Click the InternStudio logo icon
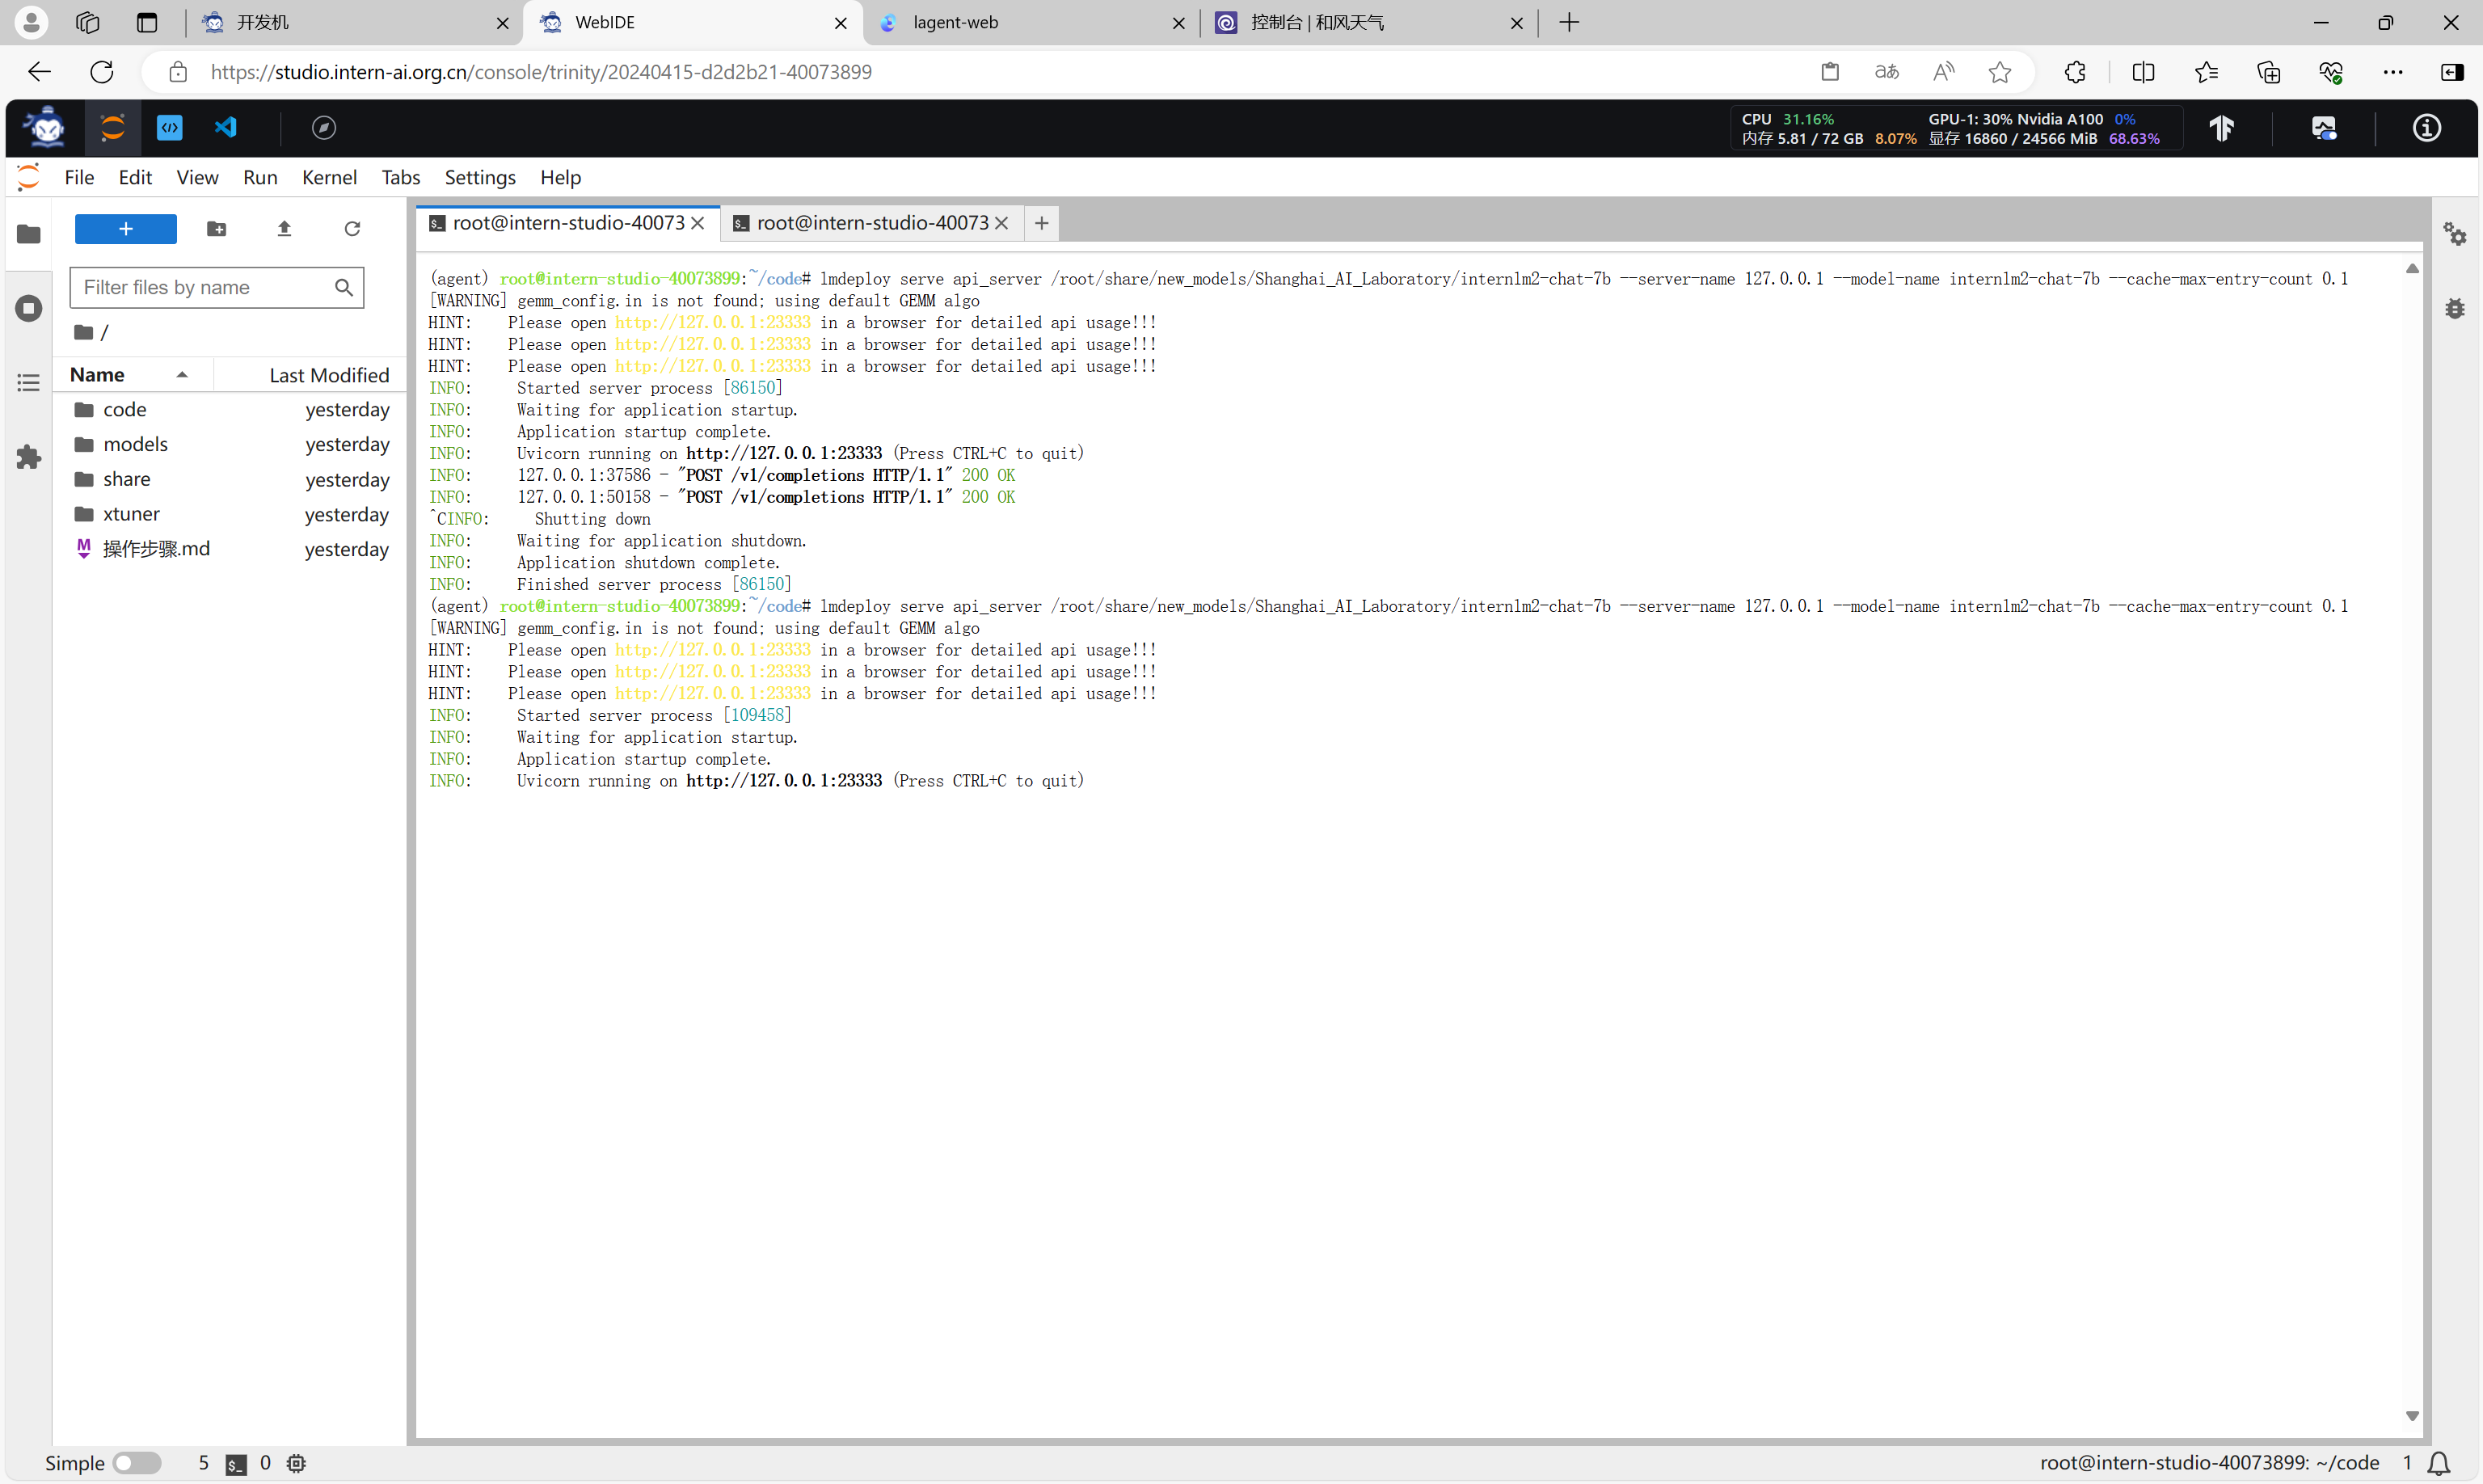The height and width of the screenshot is (1484, 2483). (45, 127)
